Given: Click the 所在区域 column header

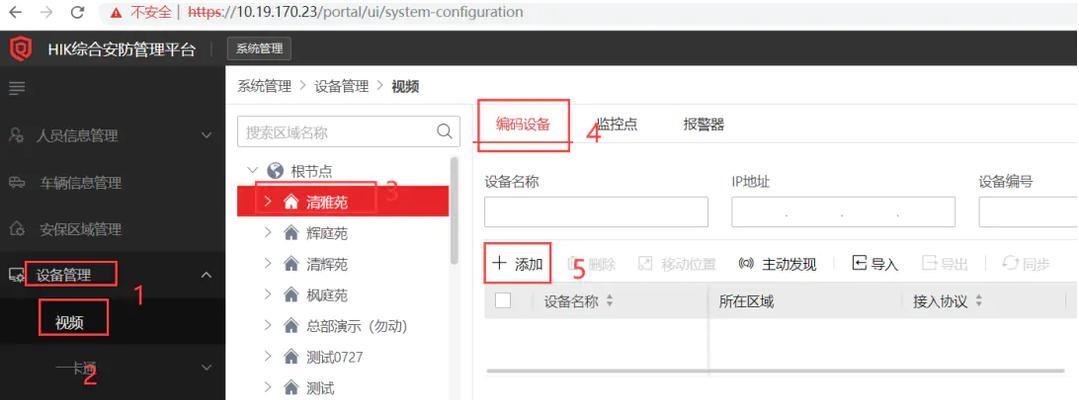Looking at the screenshot, I should [746, 302].
